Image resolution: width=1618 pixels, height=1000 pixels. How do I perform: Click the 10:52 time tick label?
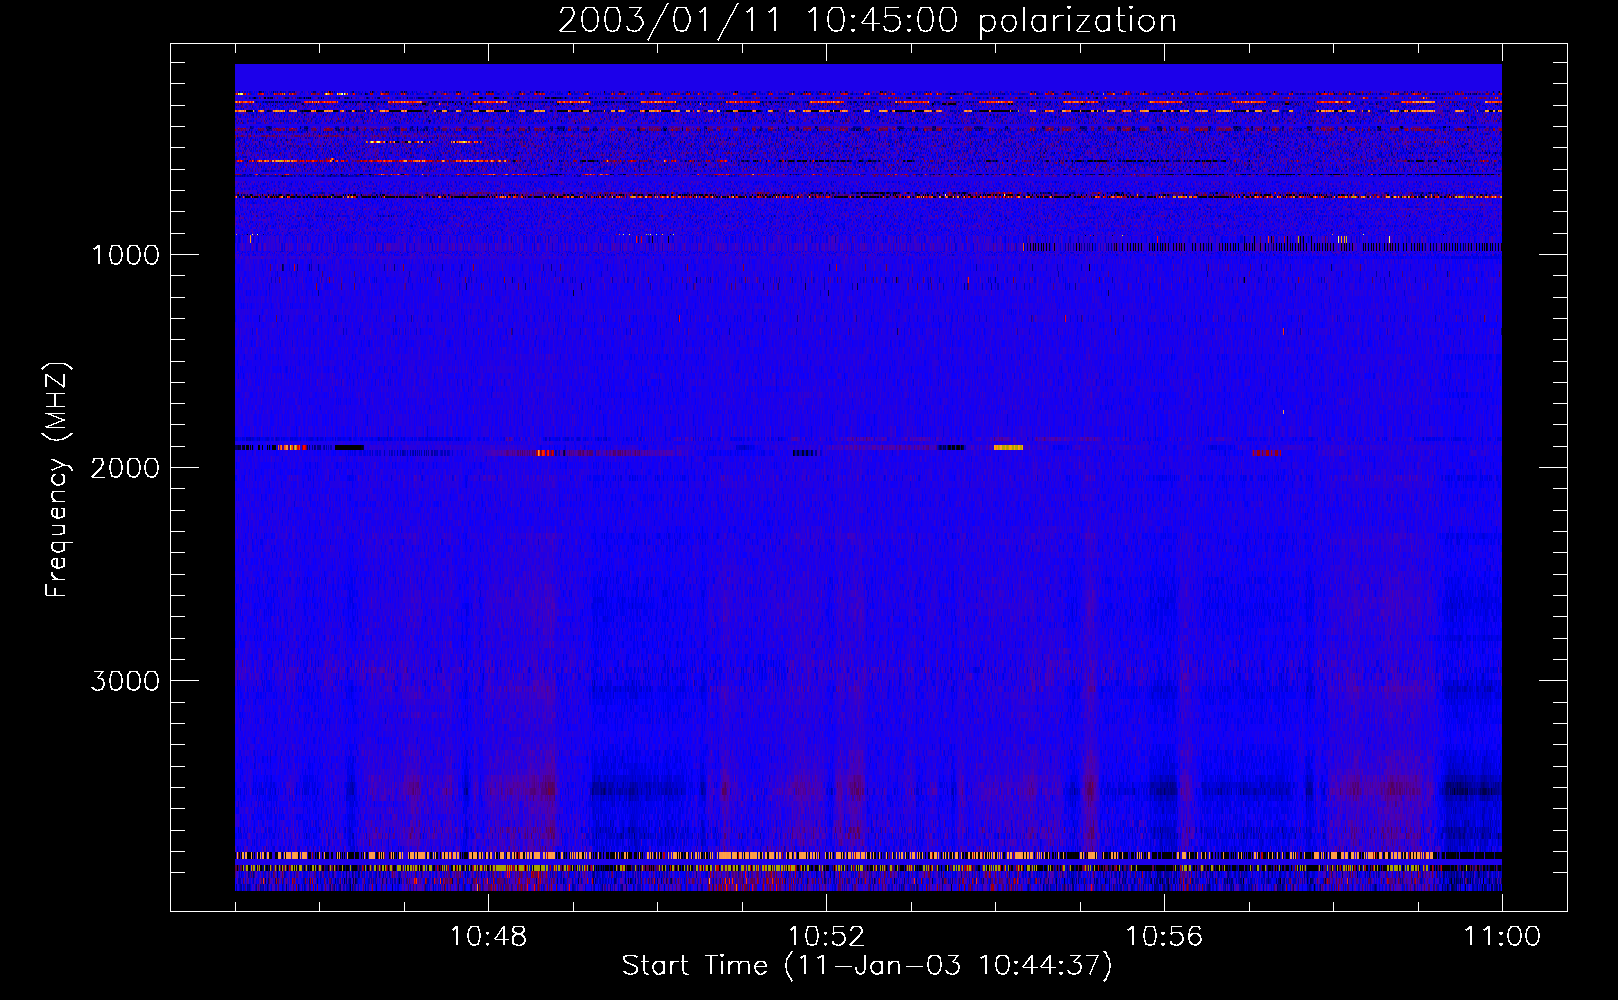(x=826, y=937)
